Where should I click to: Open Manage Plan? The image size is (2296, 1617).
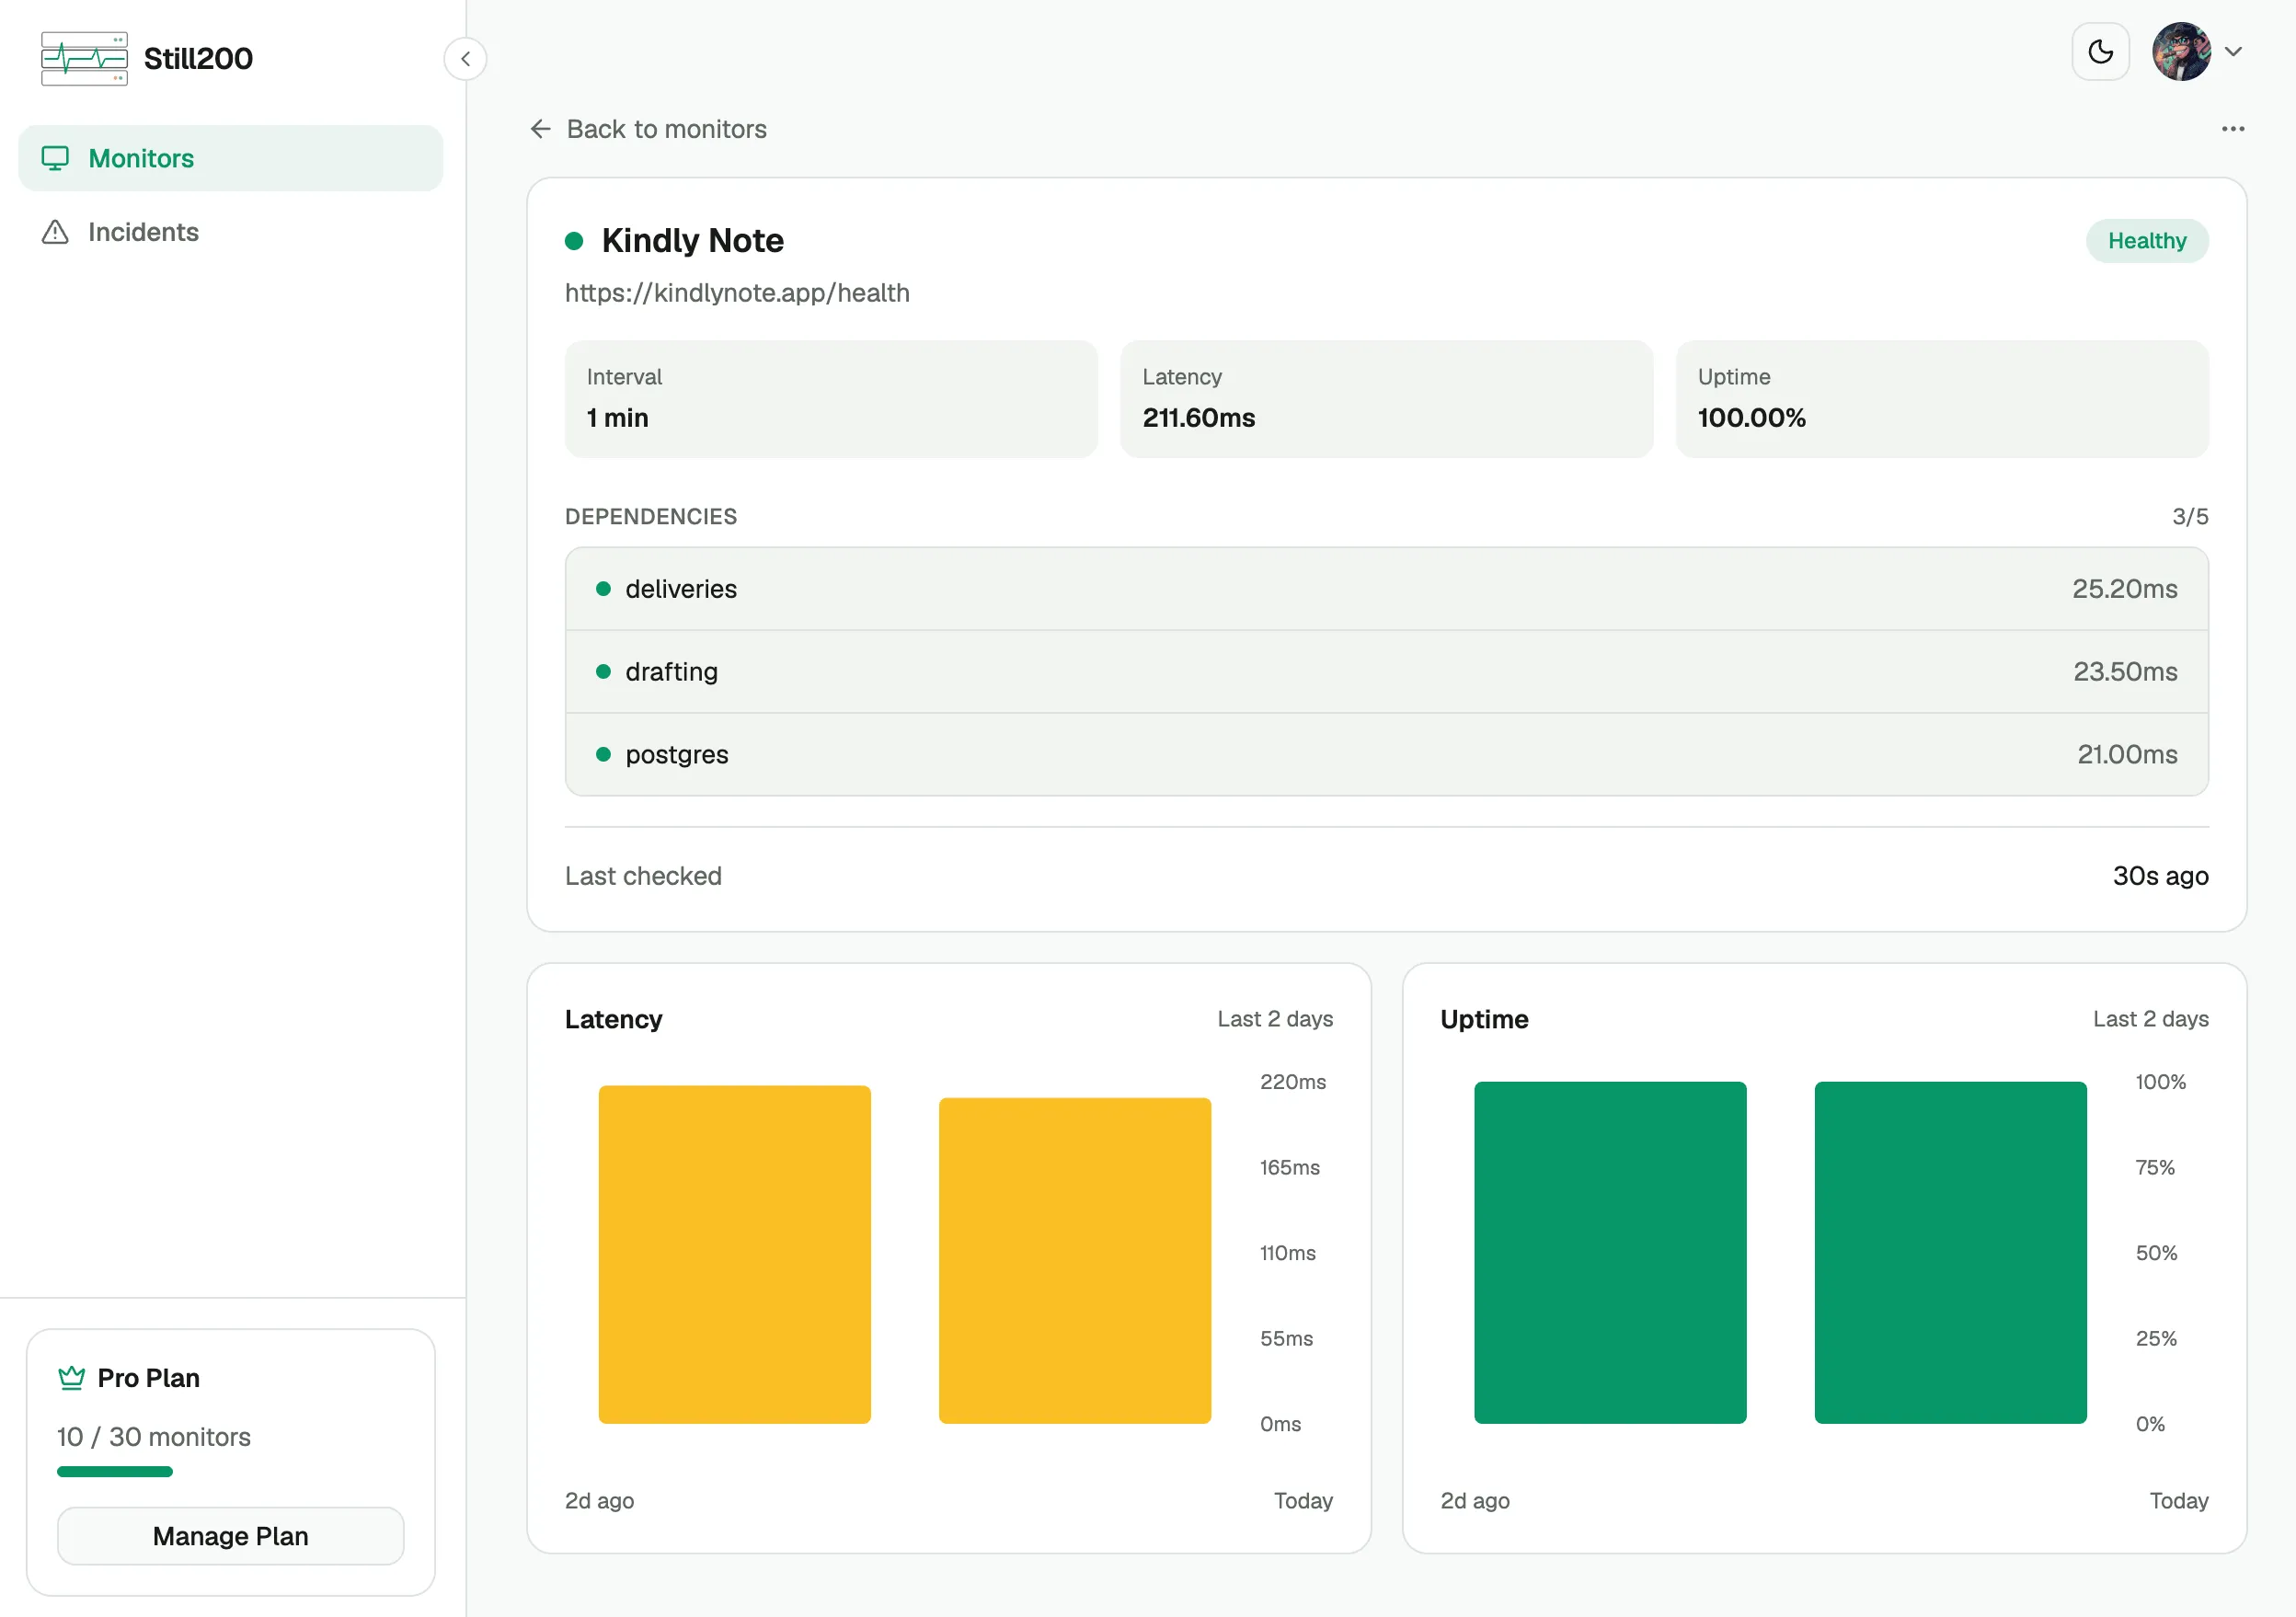tap(230, 1536)
